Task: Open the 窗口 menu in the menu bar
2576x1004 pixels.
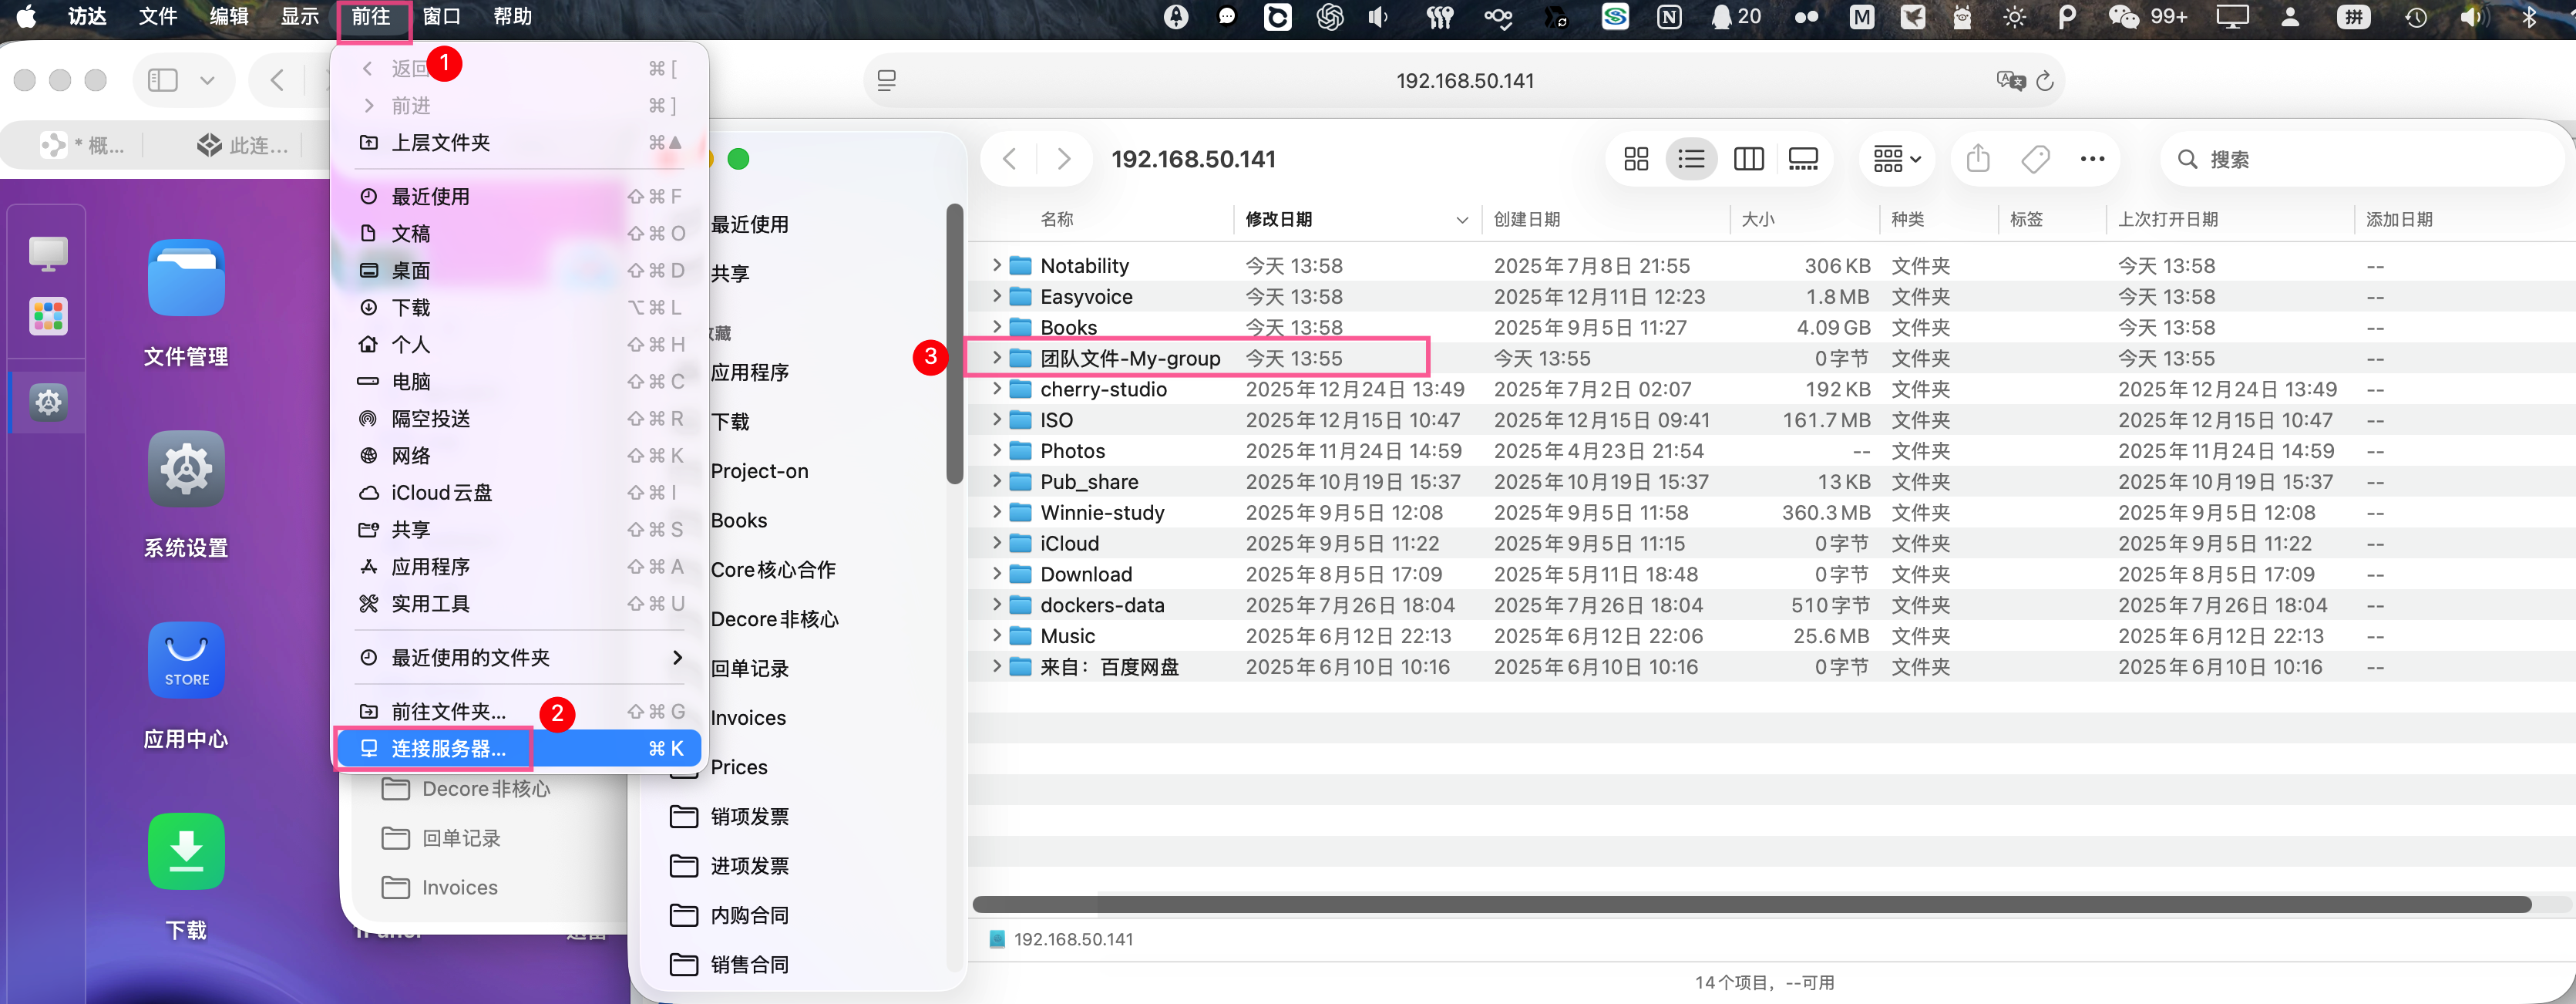Action: [x=440, y=16]
